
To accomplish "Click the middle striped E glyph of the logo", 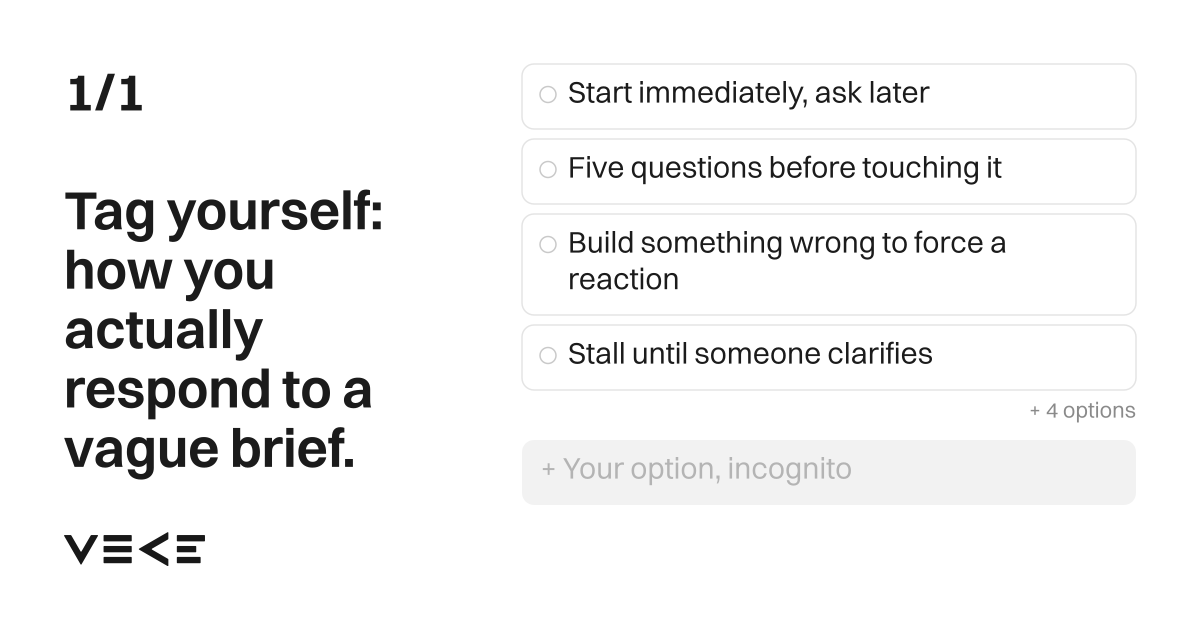I will tap(117, 549).
